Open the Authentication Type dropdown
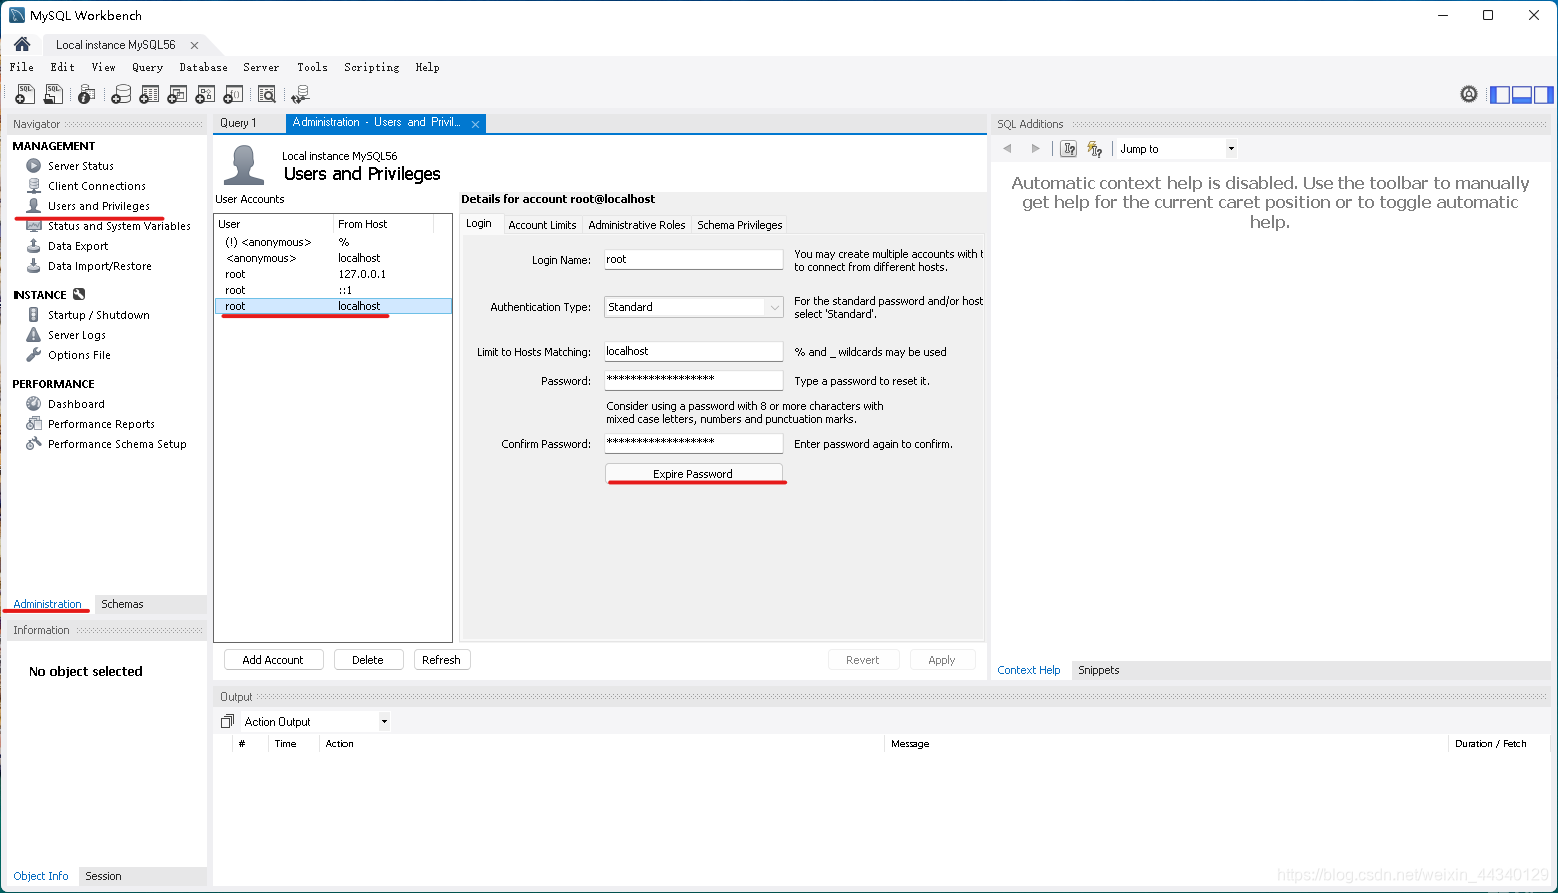This screenshot has width=1558, height=893. pos(773,307)
